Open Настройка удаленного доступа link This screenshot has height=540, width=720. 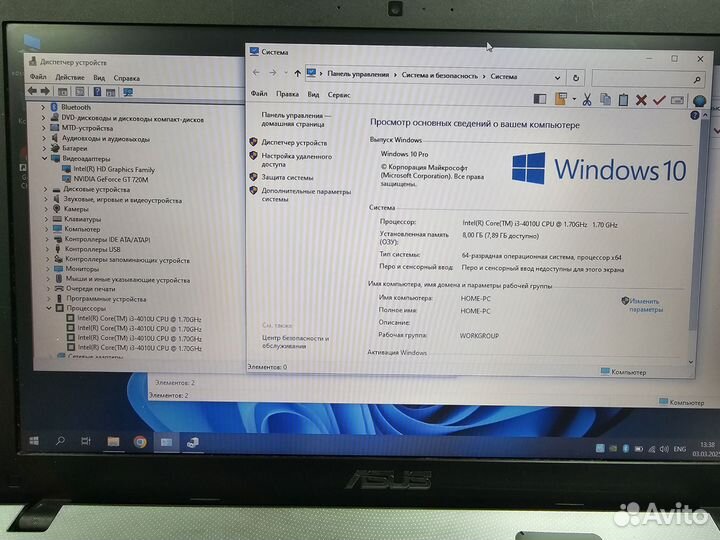(x=296, y=160)
